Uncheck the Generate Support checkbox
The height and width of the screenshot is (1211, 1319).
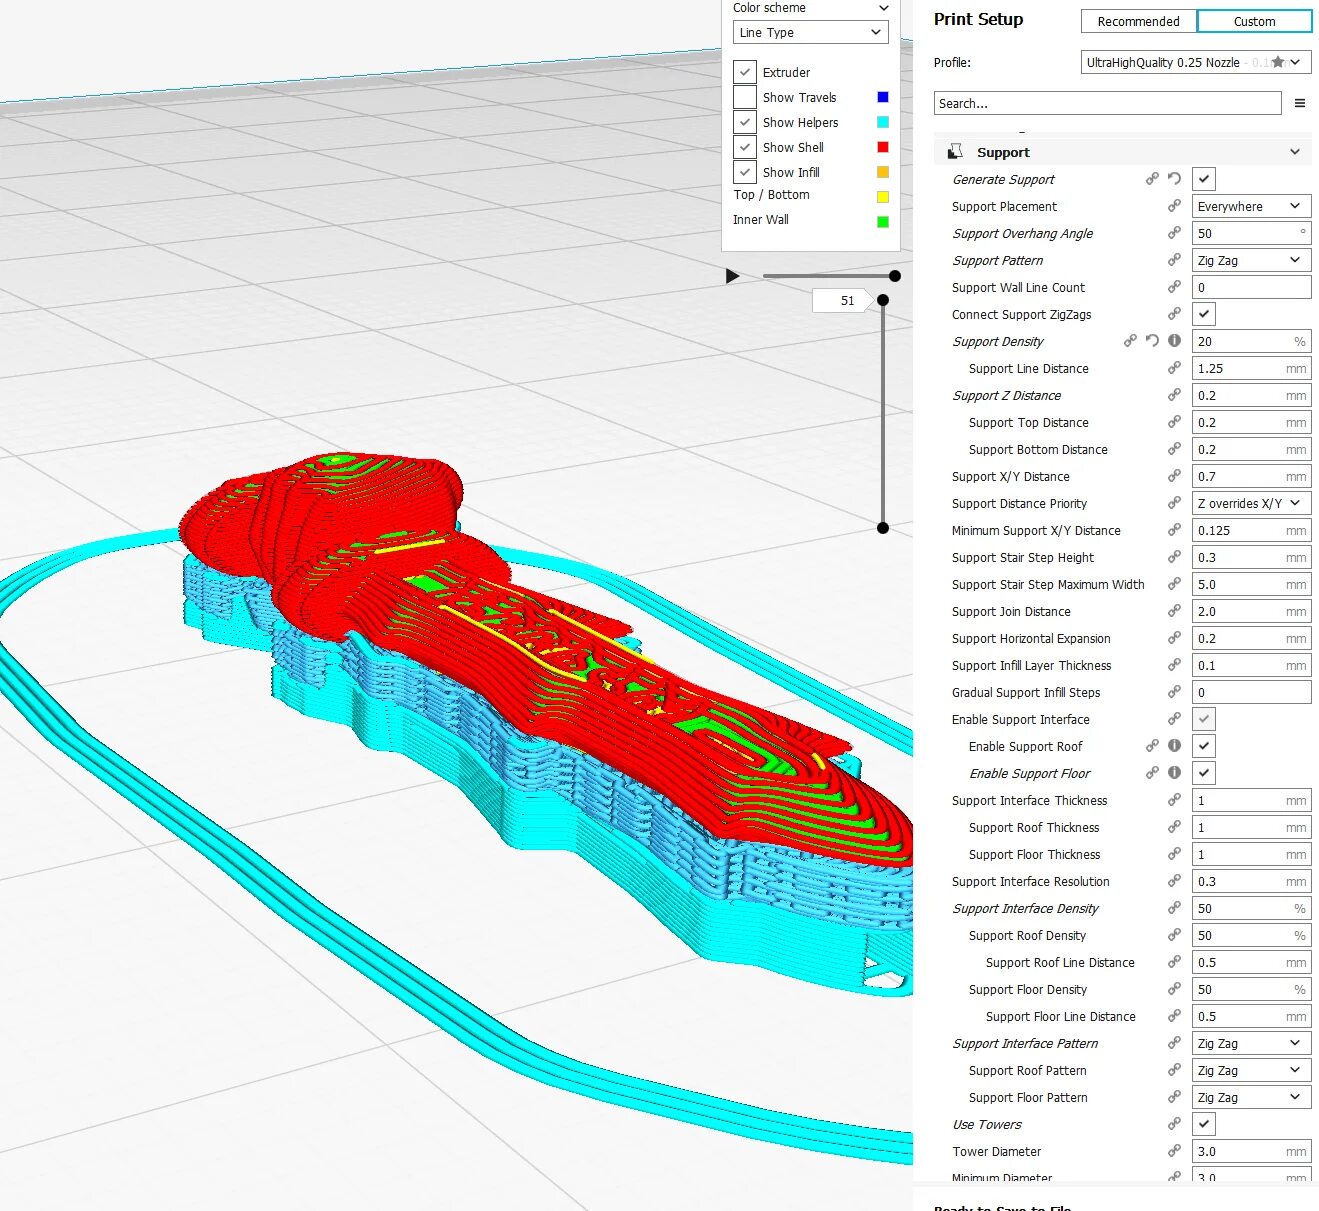[1204, 179]
